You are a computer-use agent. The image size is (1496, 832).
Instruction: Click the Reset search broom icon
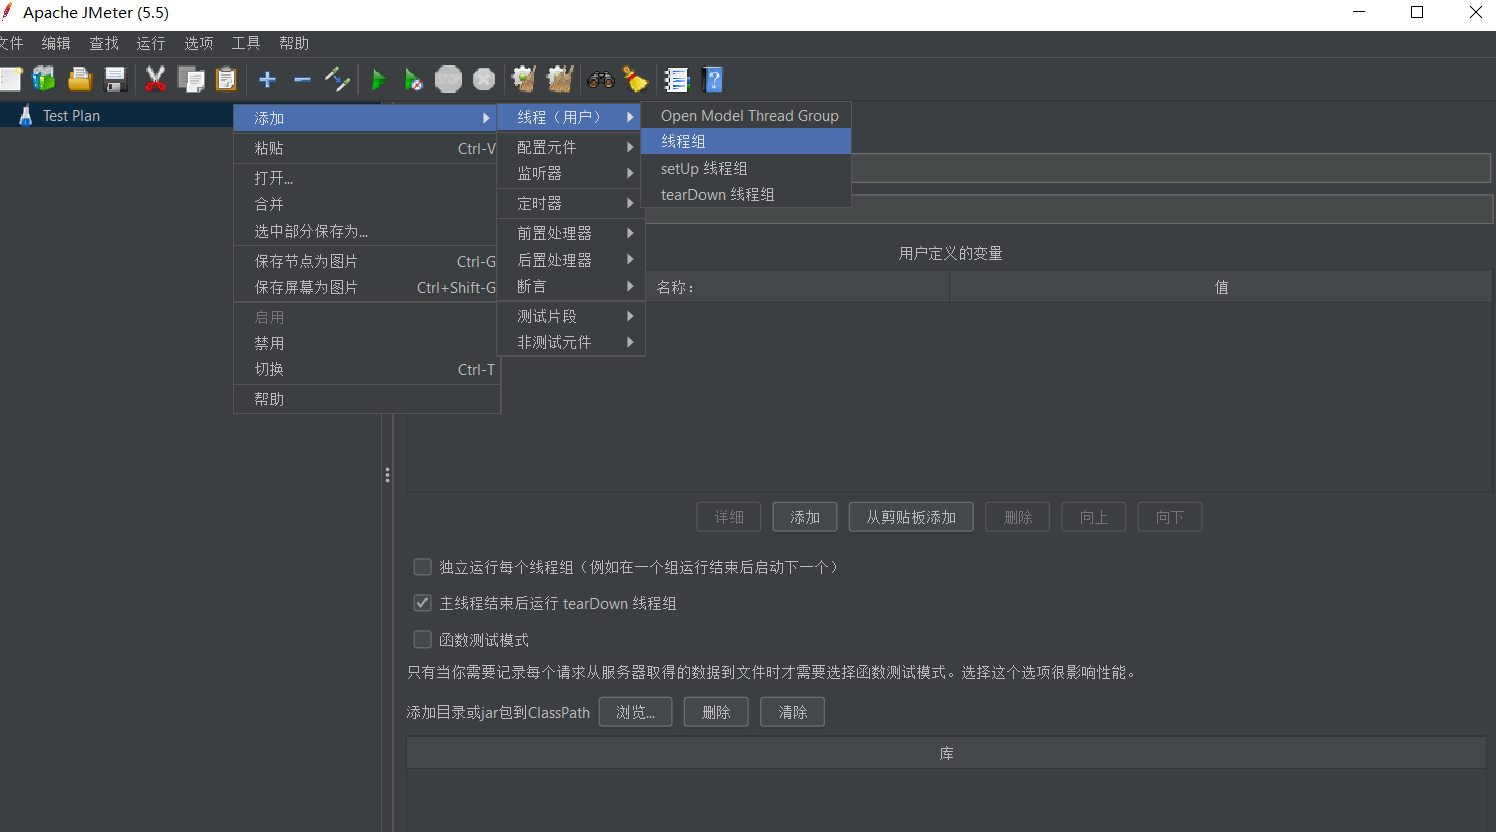tap(635, 79)
